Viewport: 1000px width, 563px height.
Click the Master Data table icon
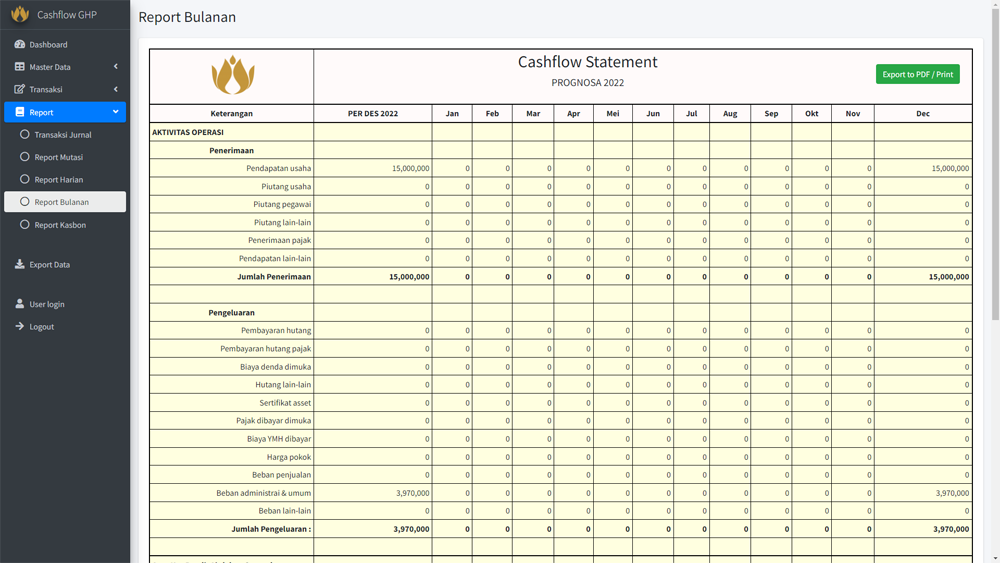point(19,67)
